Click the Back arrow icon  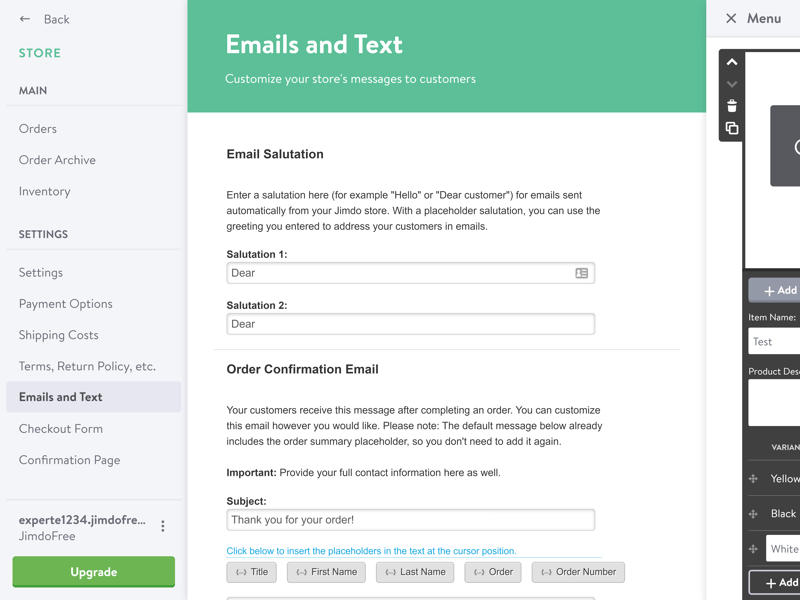pos(24,19)
